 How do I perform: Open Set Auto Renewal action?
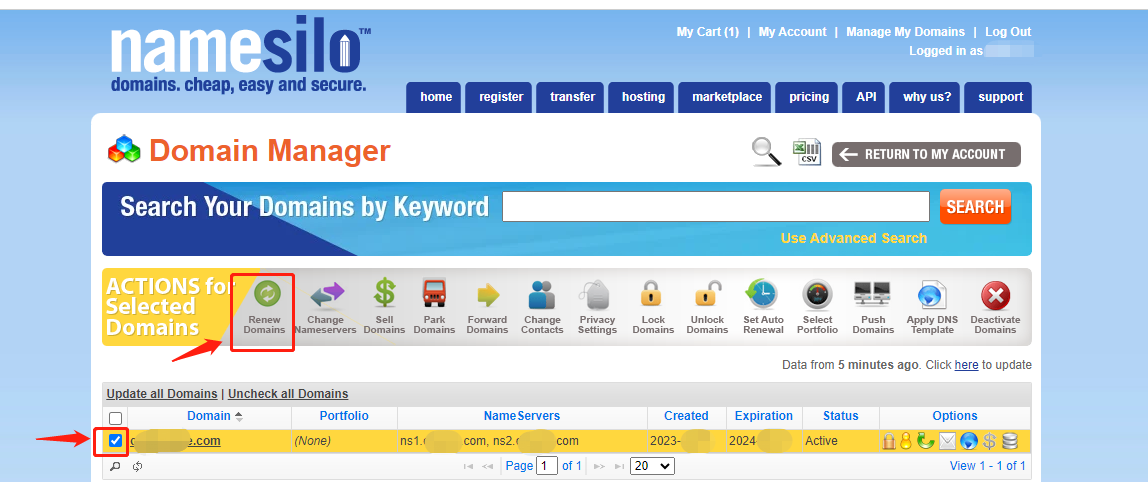click(x=762, y=295)
